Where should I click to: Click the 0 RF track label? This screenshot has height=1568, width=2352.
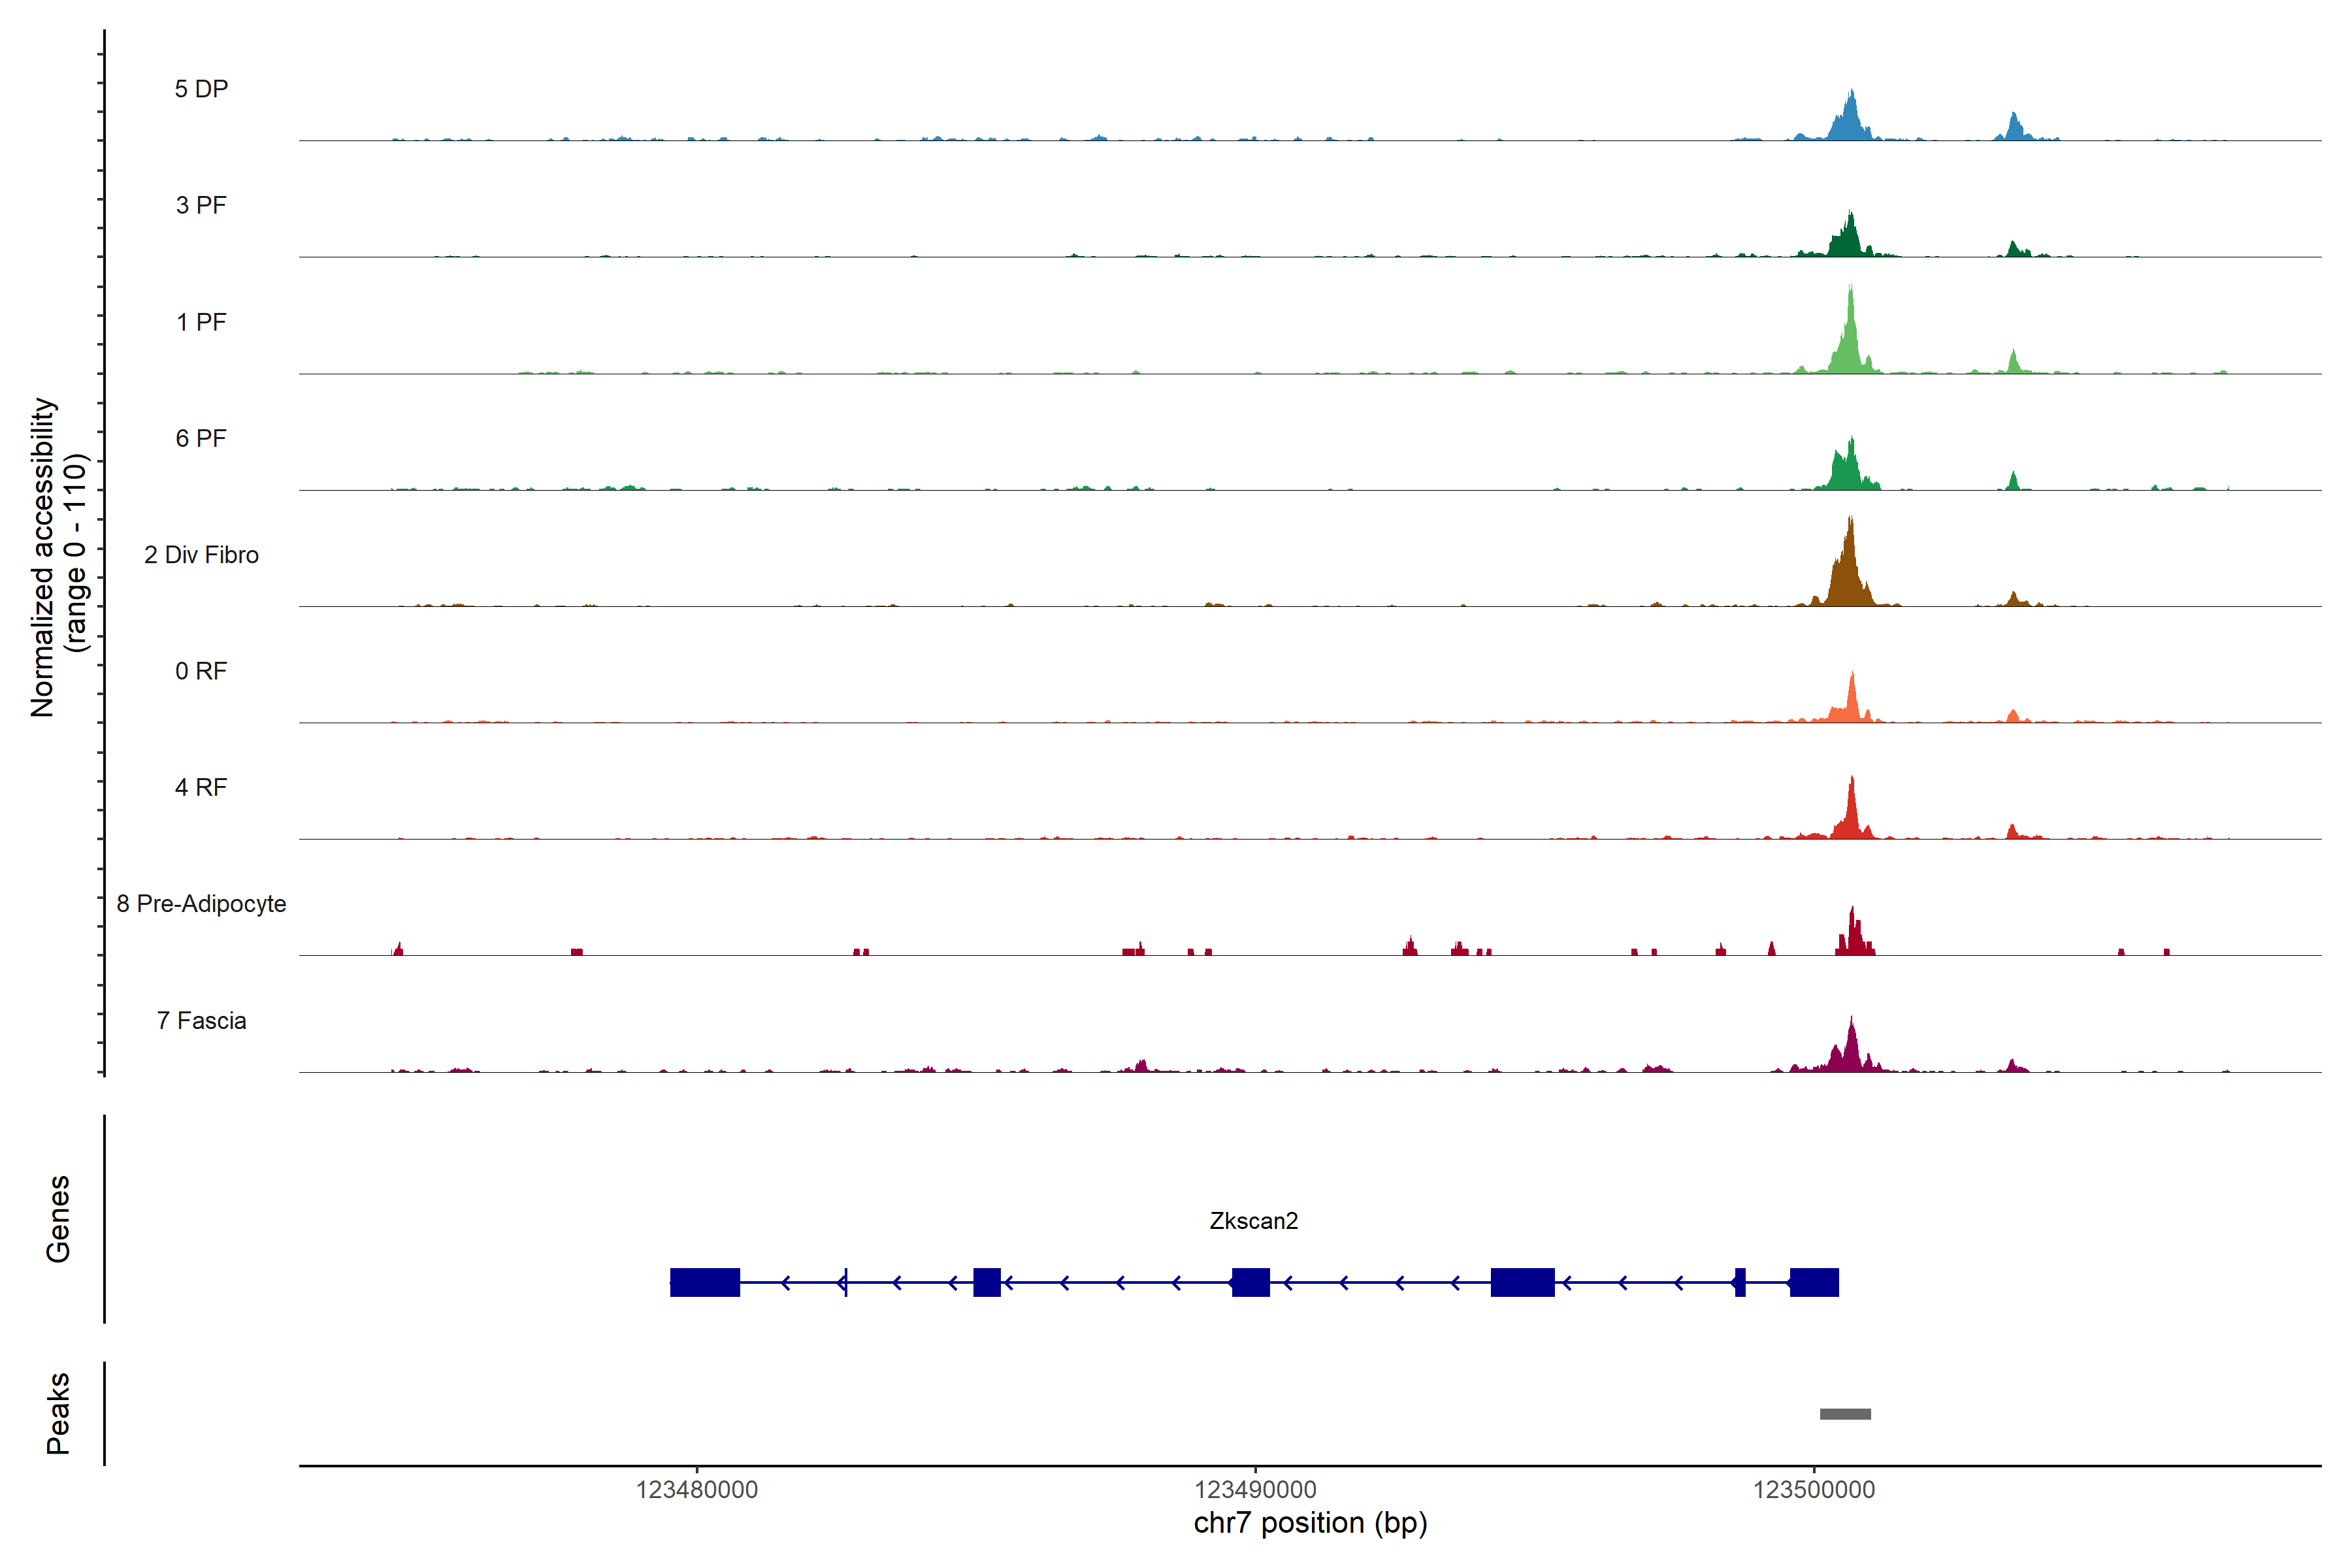(201, 671)
